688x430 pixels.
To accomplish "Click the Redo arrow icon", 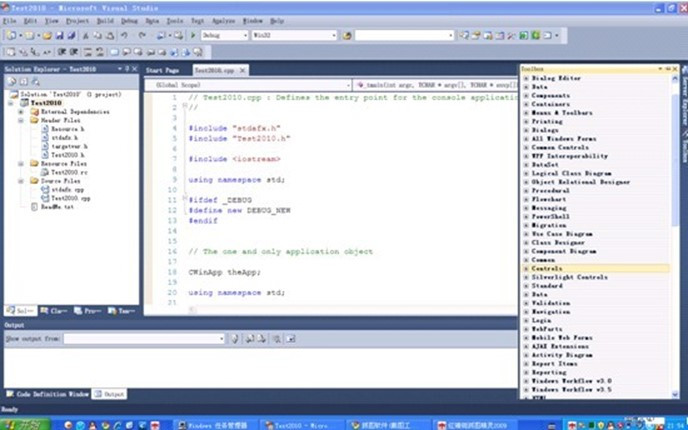I will 142,36.
